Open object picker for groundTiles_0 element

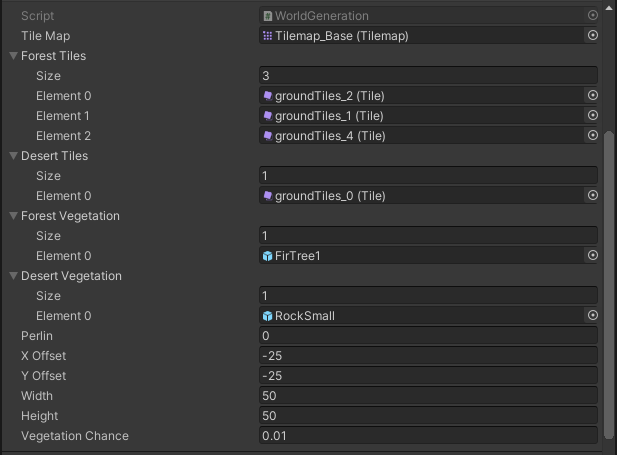coord(592,196)
